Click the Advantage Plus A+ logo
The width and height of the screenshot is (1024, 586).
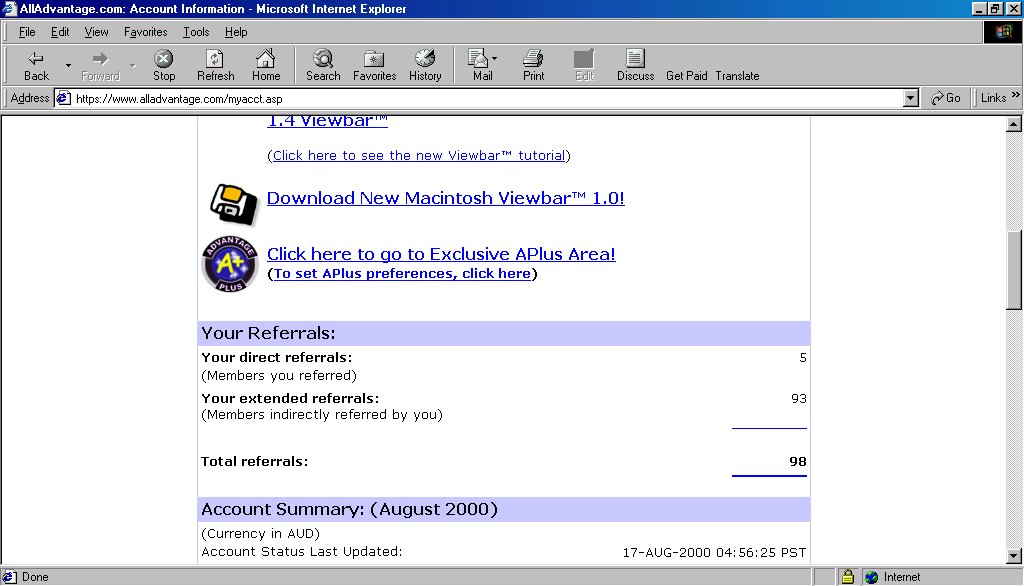pyautogui.click(x=230, y=265)
